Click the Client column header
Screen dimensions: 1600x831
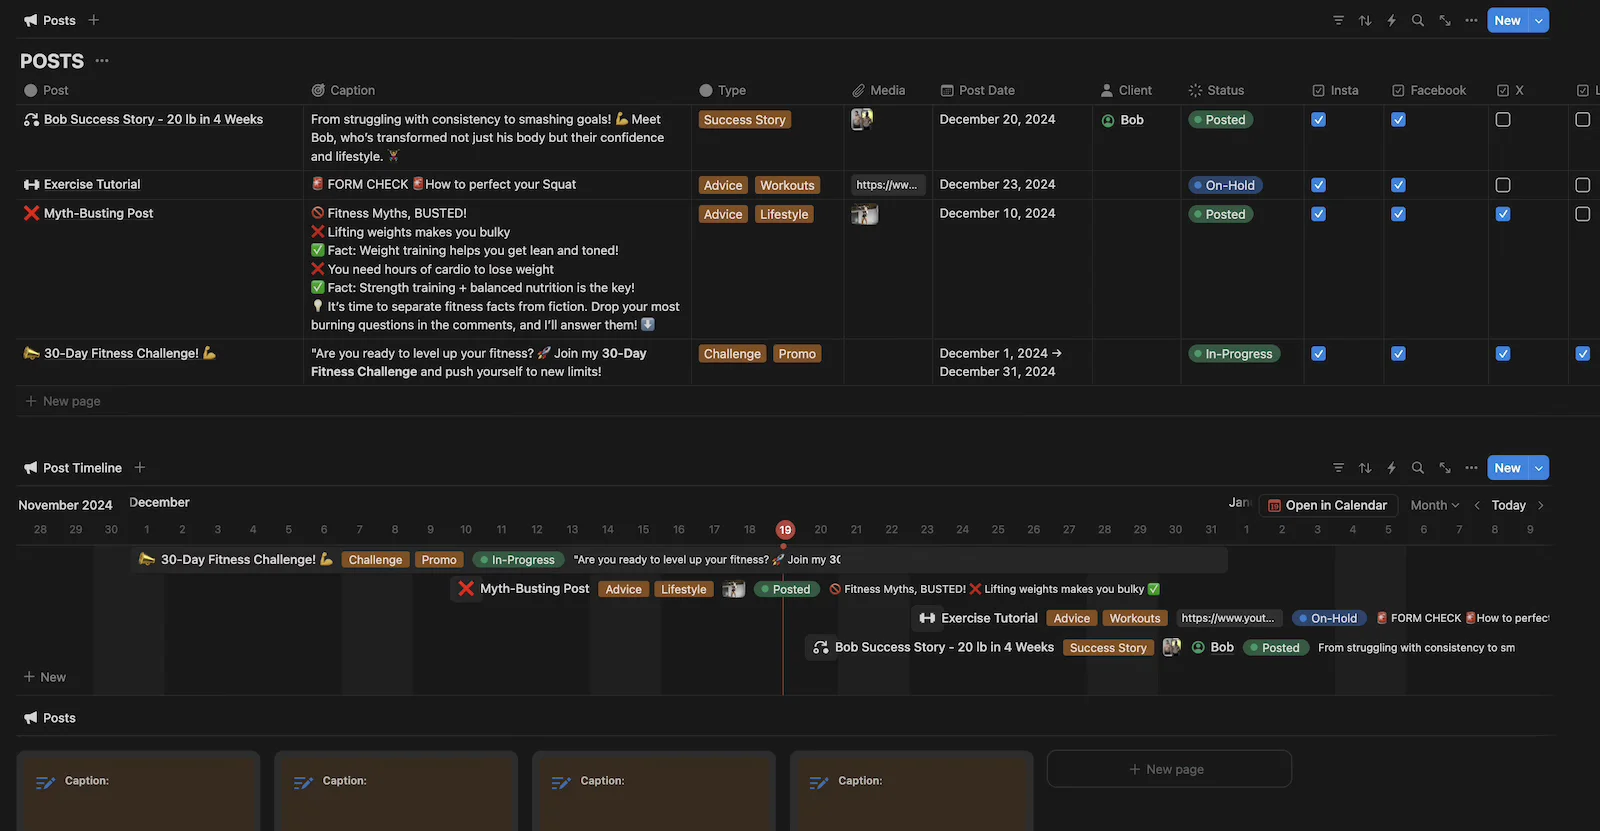1126,90
